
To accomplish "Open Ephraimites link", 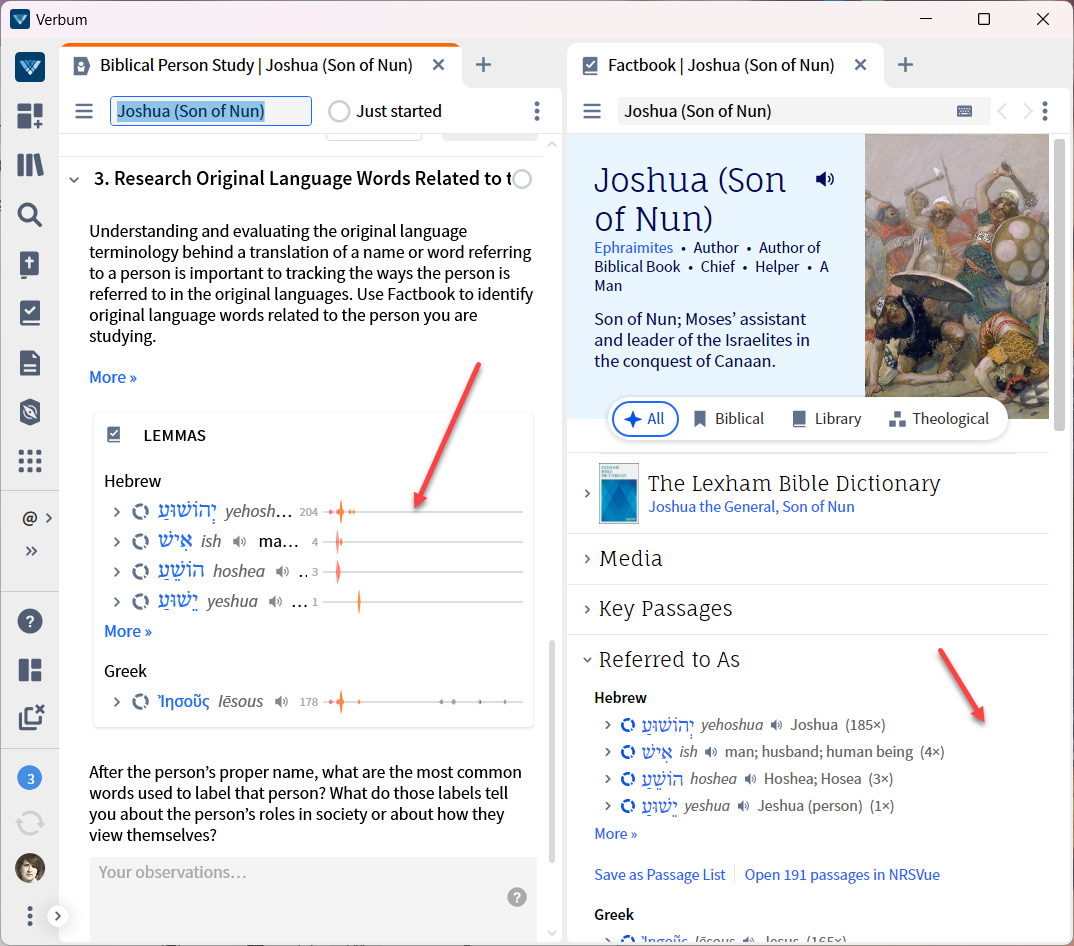I will pyautogui.click(x=634, y=247).
